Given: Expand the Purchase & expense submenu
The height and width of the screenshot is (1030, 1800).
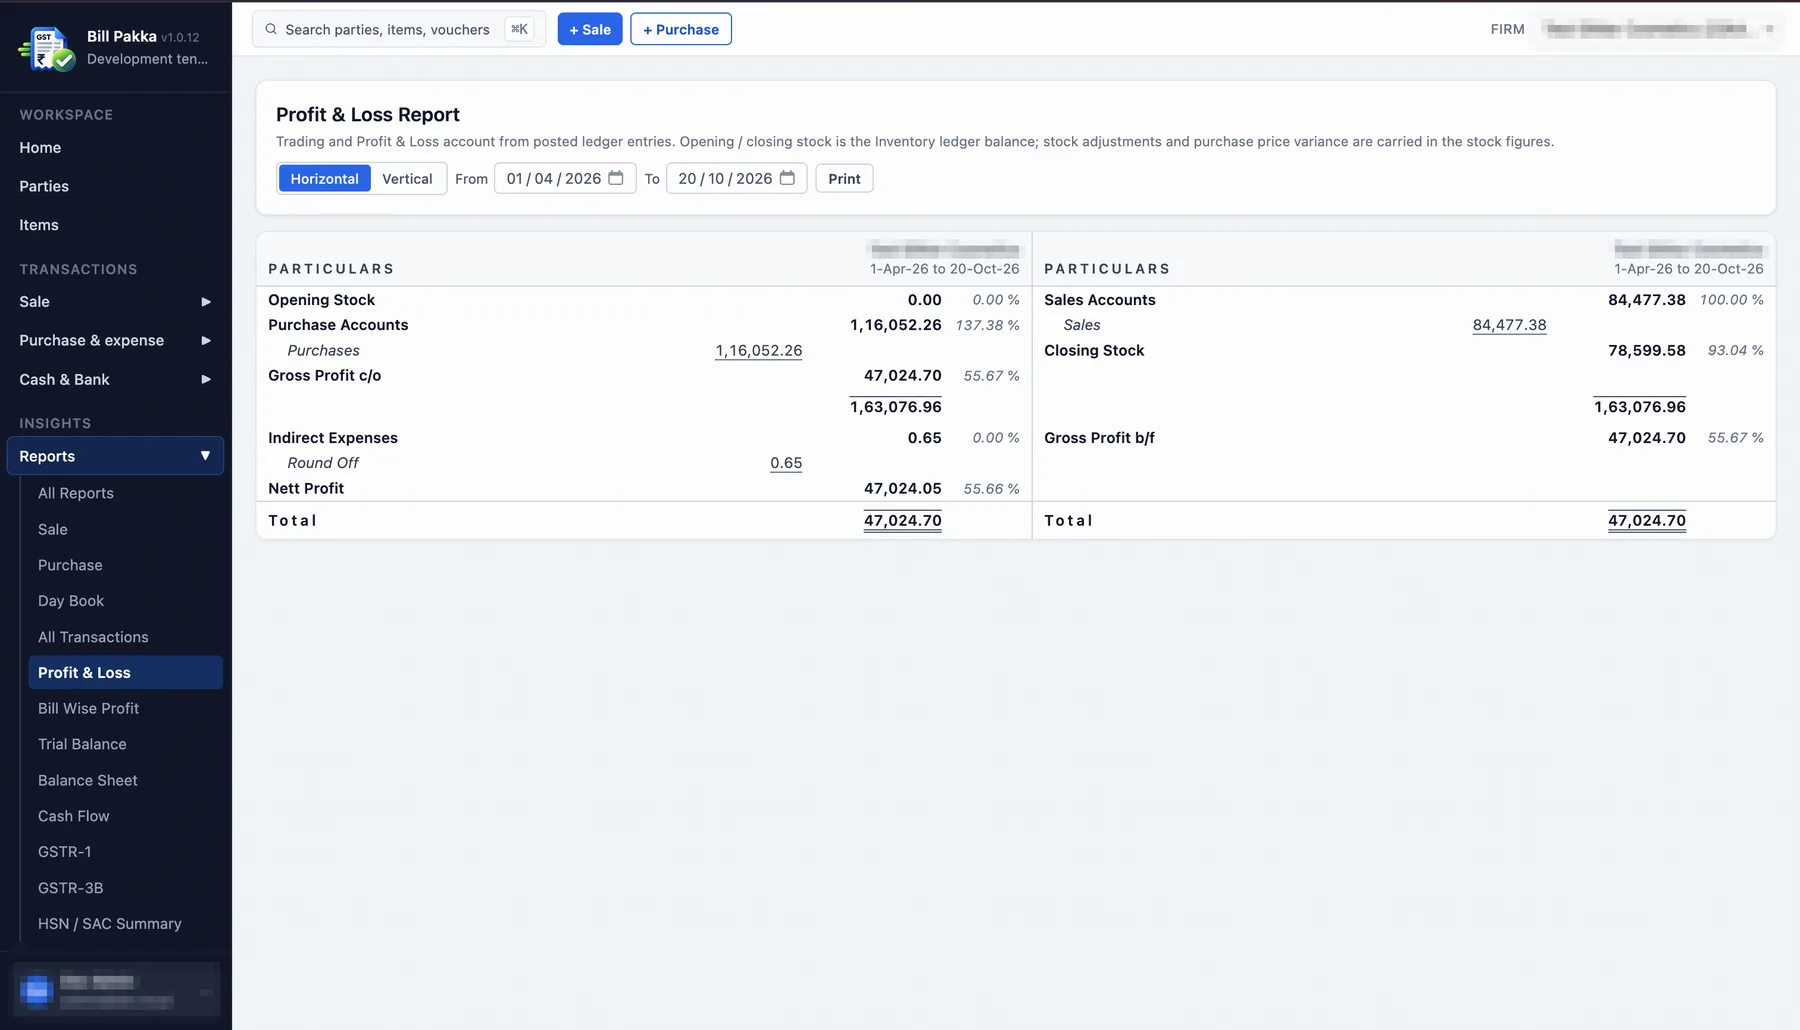Looking at the screenshot, I should point(115,340).
